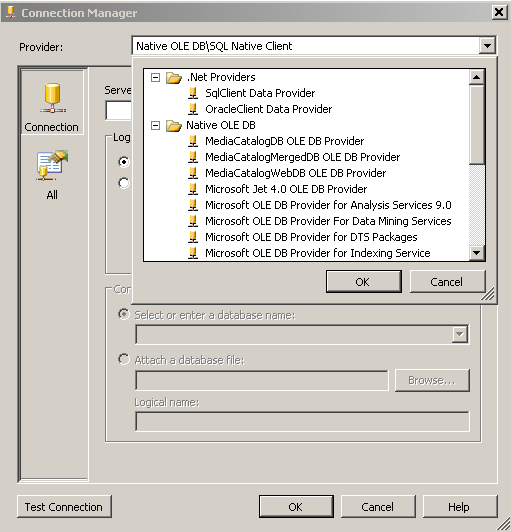Screen dimensions: 511x532
Task: Close the Connection Manager window
Action: [499, 12]
